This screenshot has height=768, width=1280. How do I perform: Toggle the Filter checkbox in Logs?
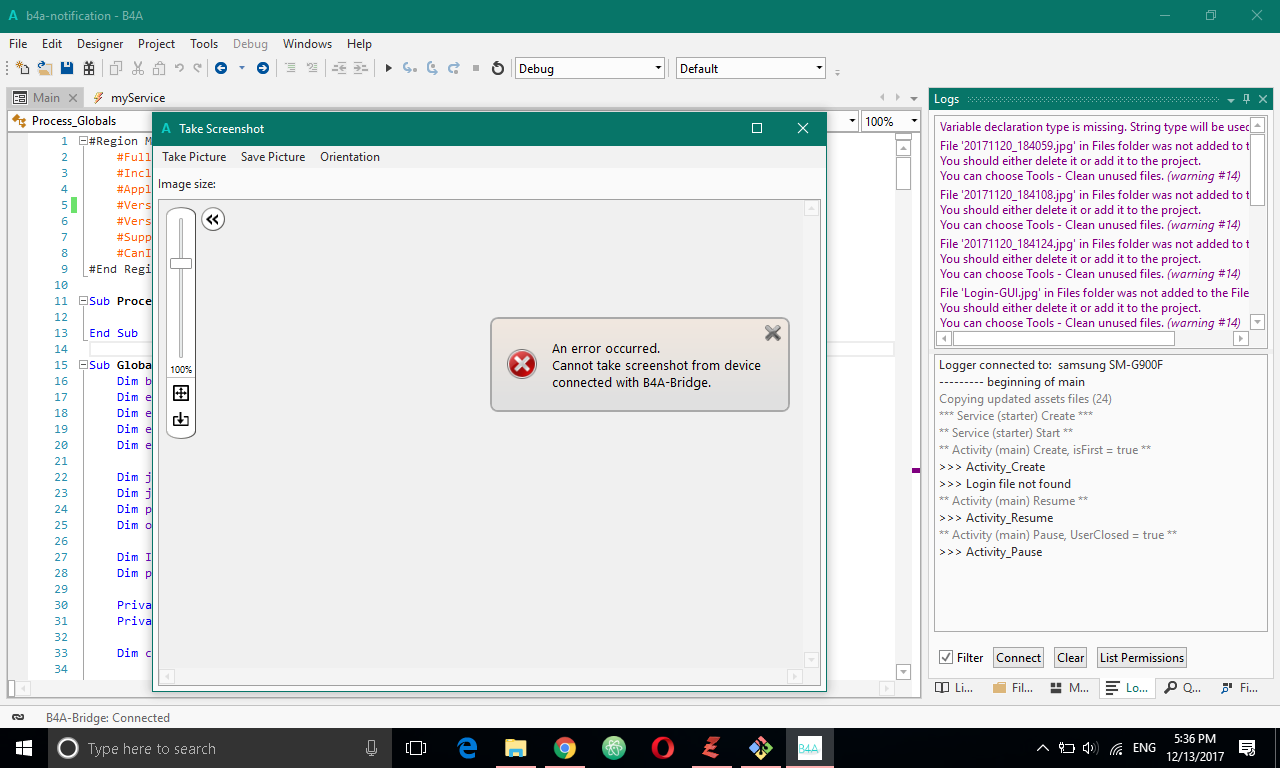[946, 657]
